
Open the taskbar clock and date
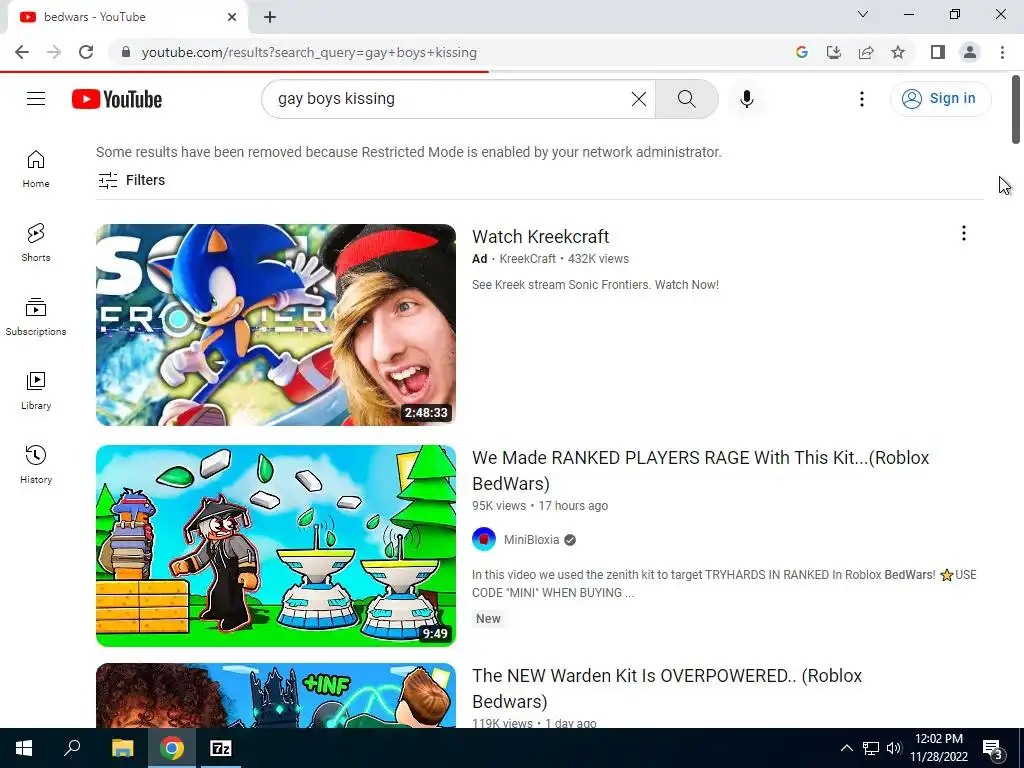(x=939, y=748)
